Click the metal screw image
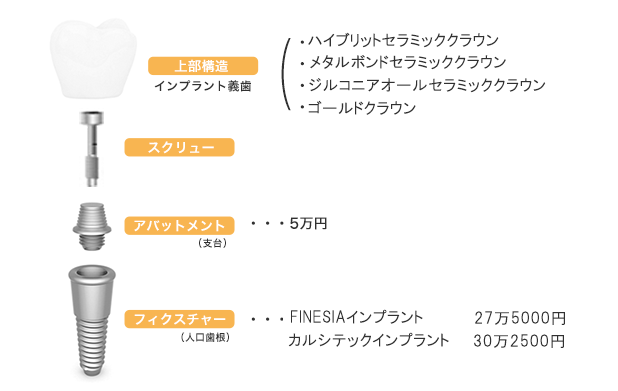This screenshot has height=391, width=618. point(92,149)
